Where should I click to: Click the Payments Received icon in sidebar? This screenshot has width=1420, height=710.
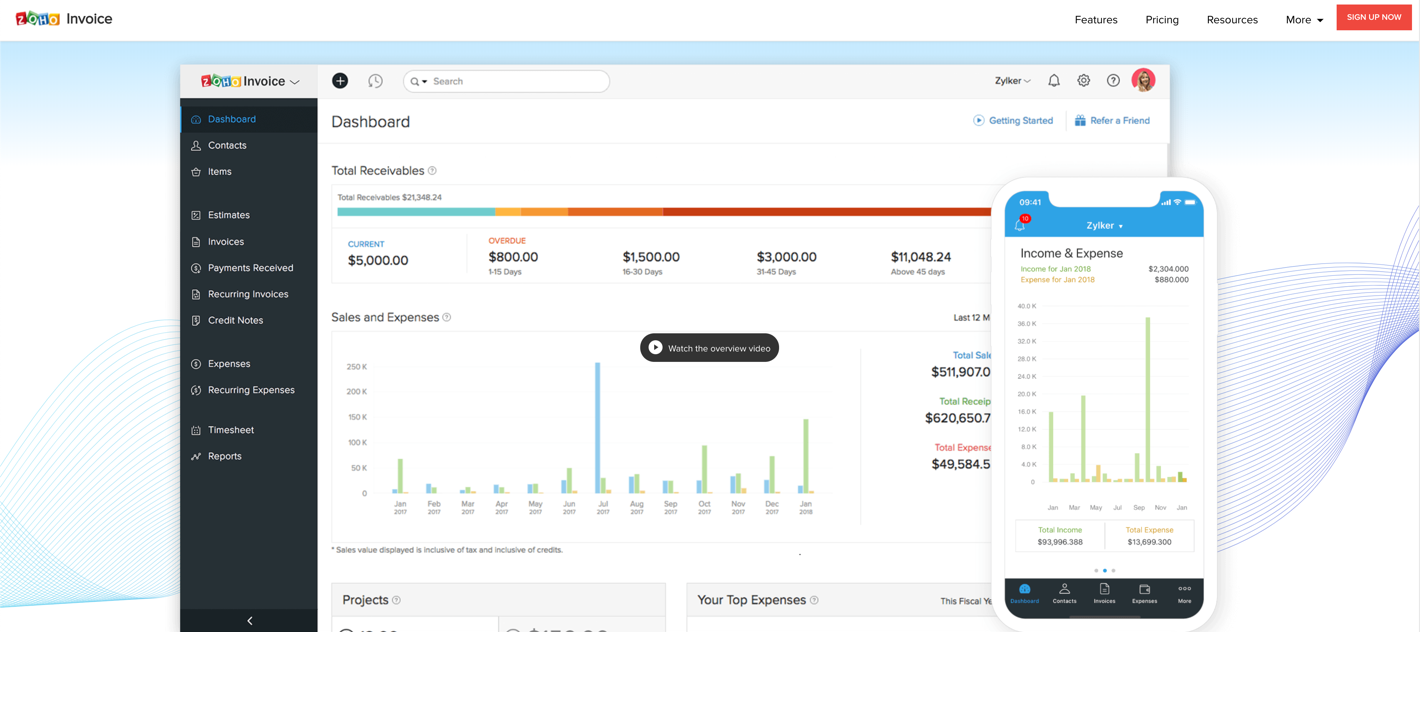click(x=196, y=268)
